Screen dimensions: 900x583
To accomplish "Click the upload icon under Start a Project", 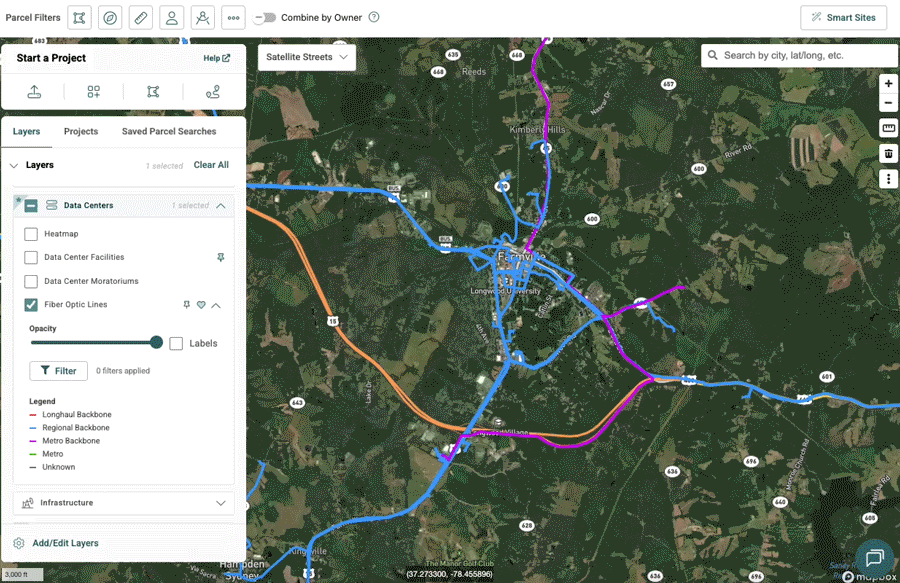I will pyautogui.click(x=34, y=92).
